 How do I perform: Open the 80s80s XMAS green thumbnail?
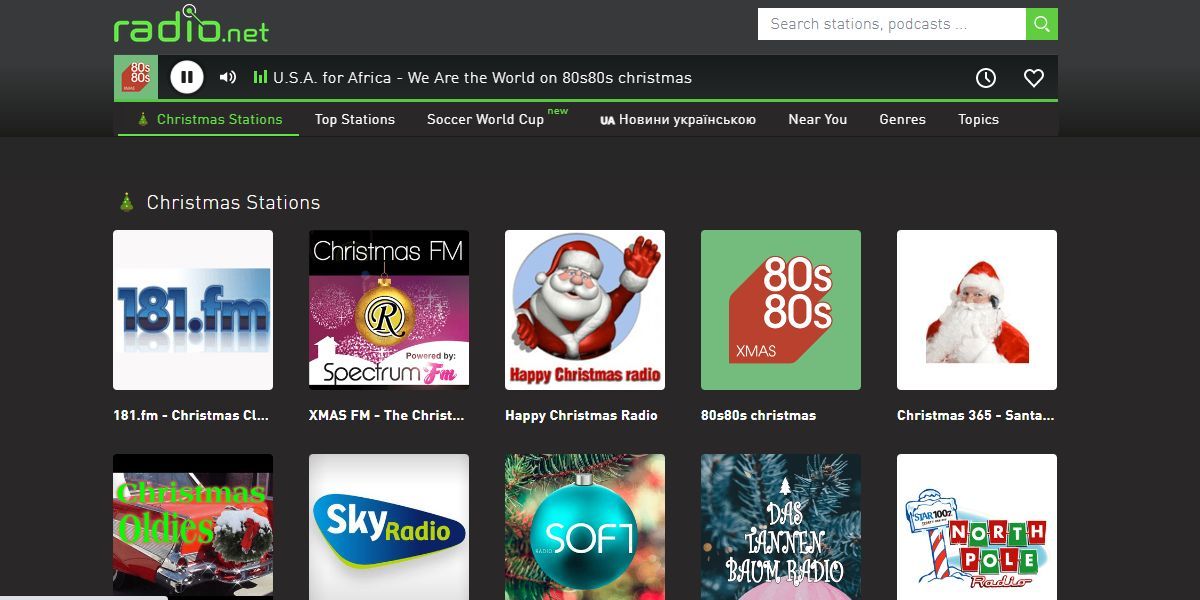coord(781,310)
